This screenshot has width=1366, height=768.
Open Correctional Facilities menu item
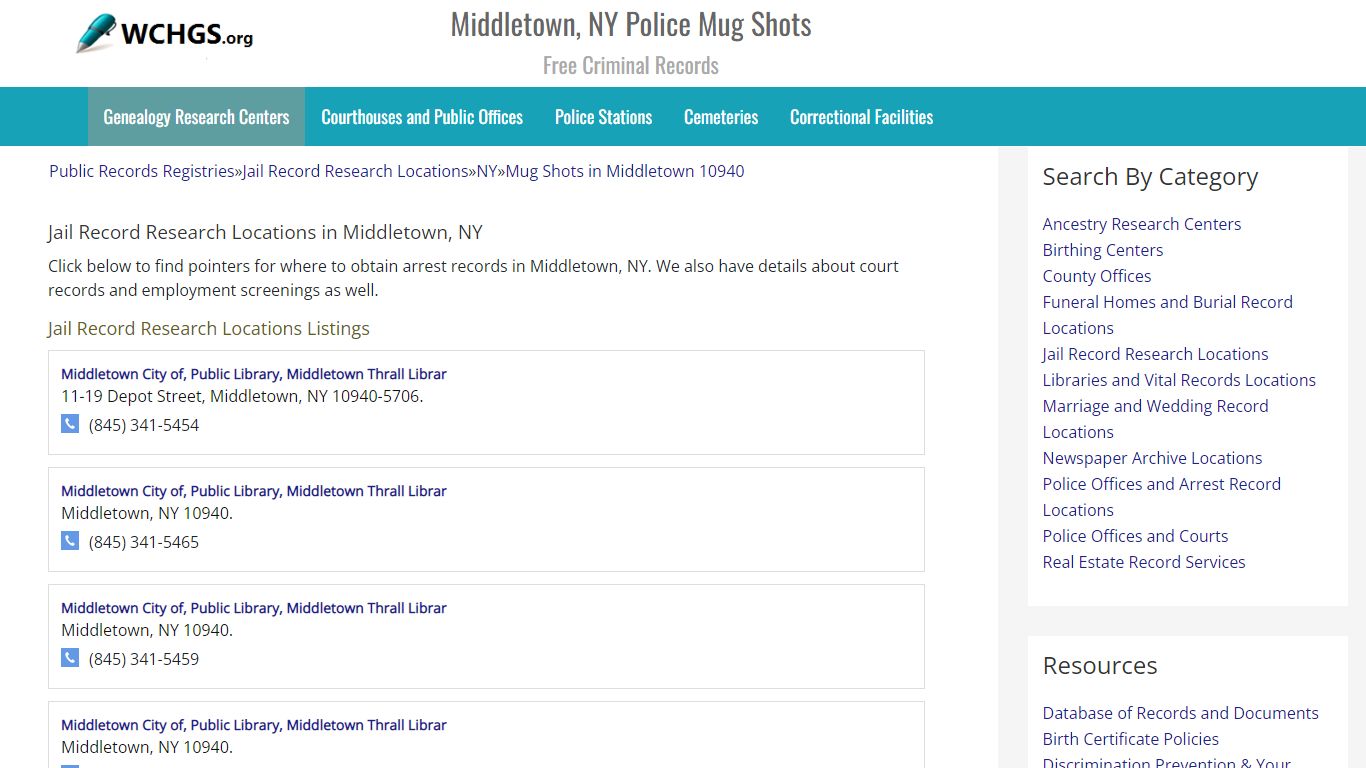tap(861, 117)
